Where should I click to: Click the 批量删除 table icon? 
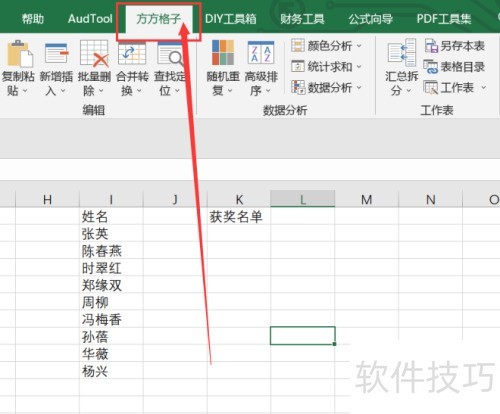pos(94,53)
